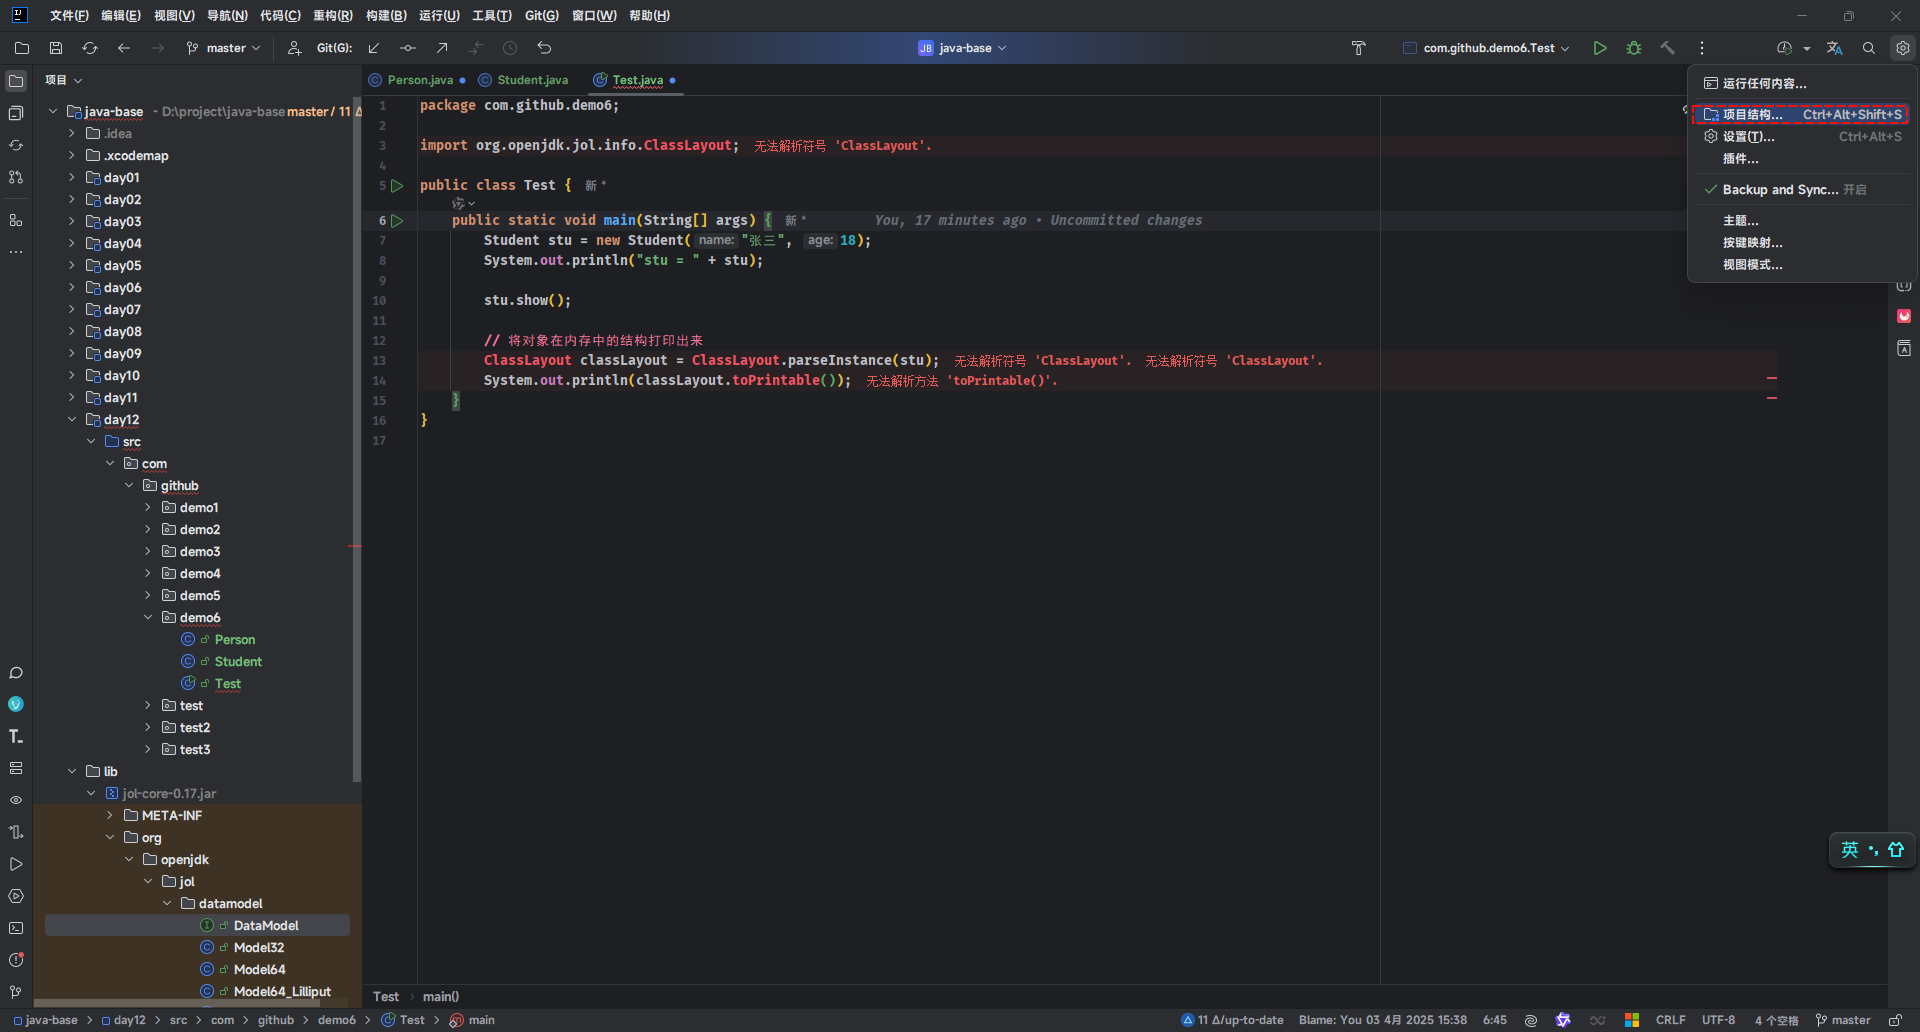Open the 重构(R) menu
The width and height of the screenshot is (1920, 1032).
332,16
